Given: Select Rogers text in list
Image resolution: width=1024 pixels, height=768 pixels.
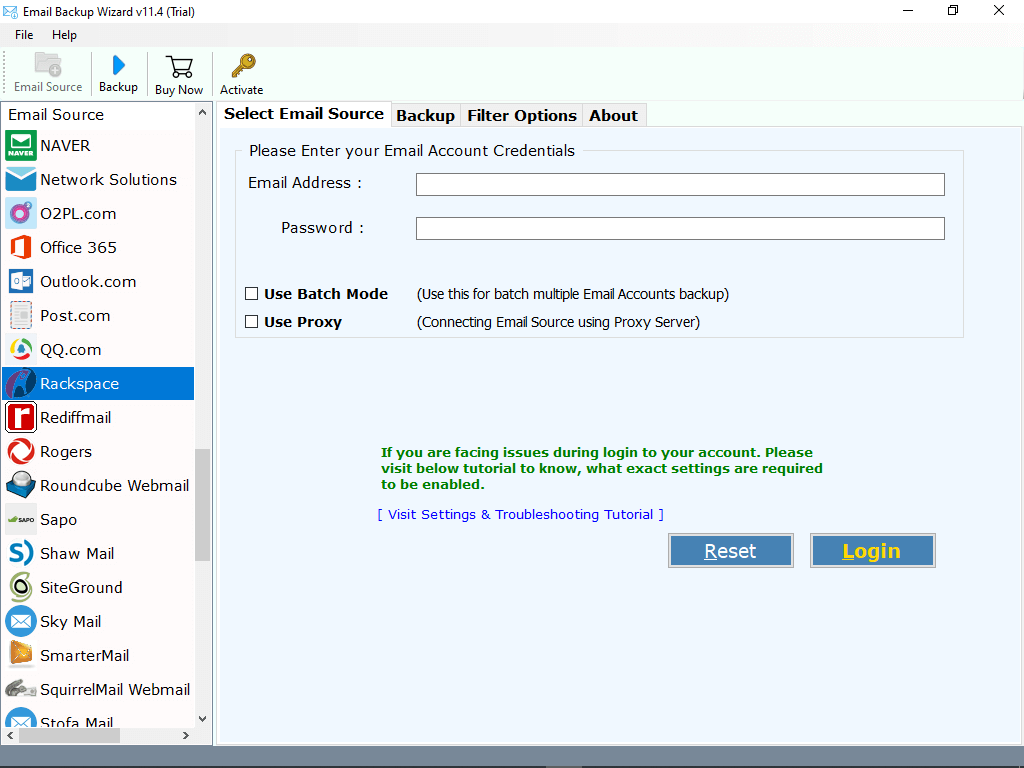Looking at the screenshot, I should (x=66, y=451).
